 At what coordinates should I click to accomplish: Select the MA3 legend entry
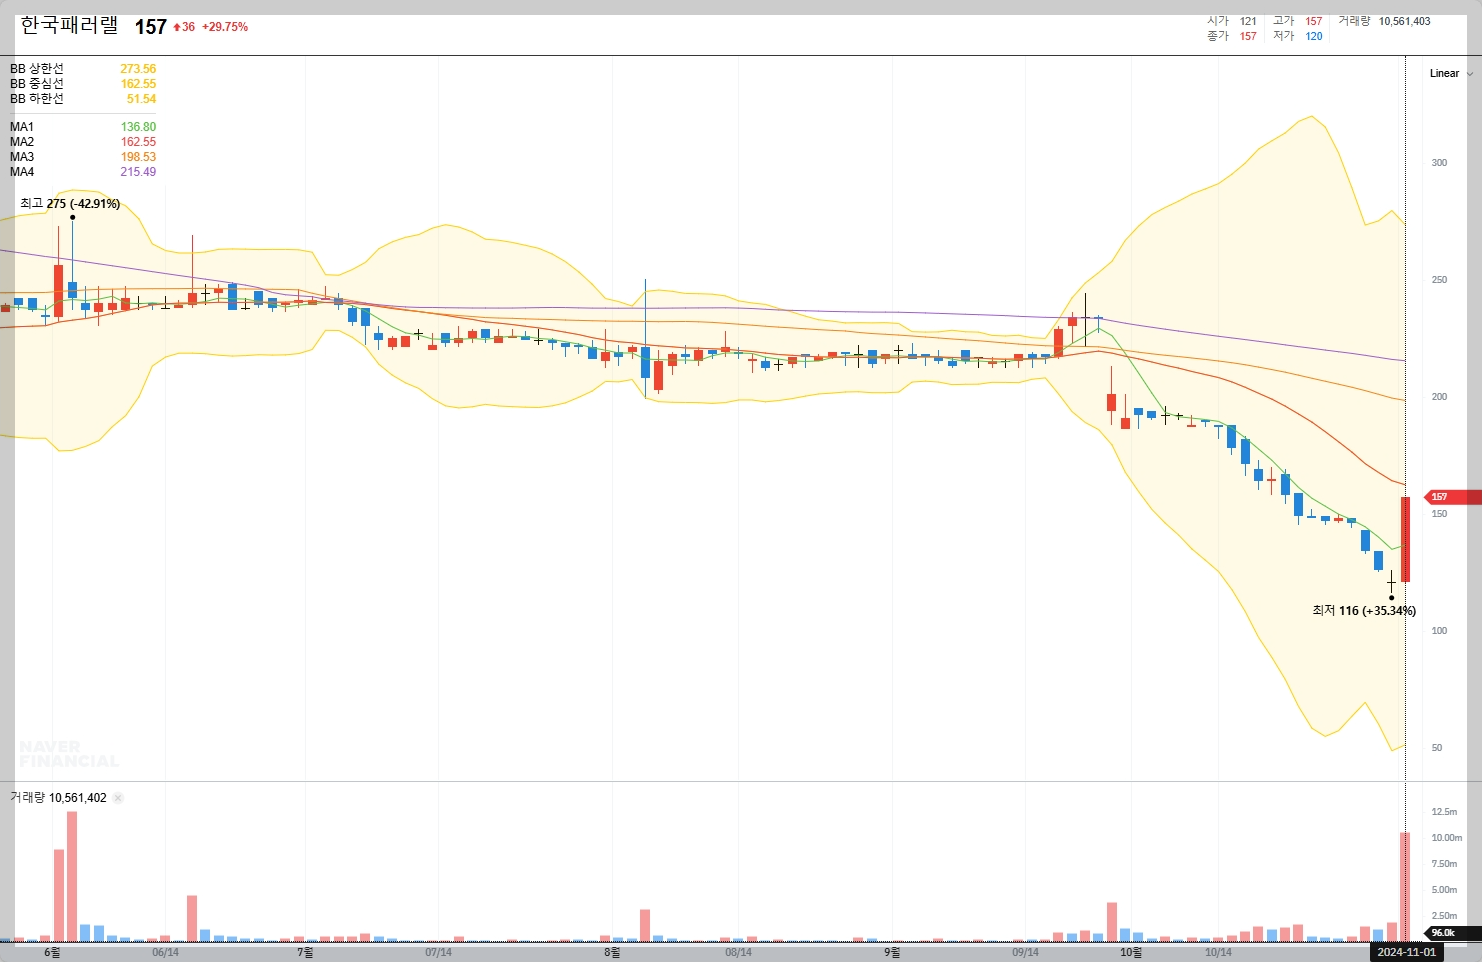pyautogui.click(x=83, y=157)
